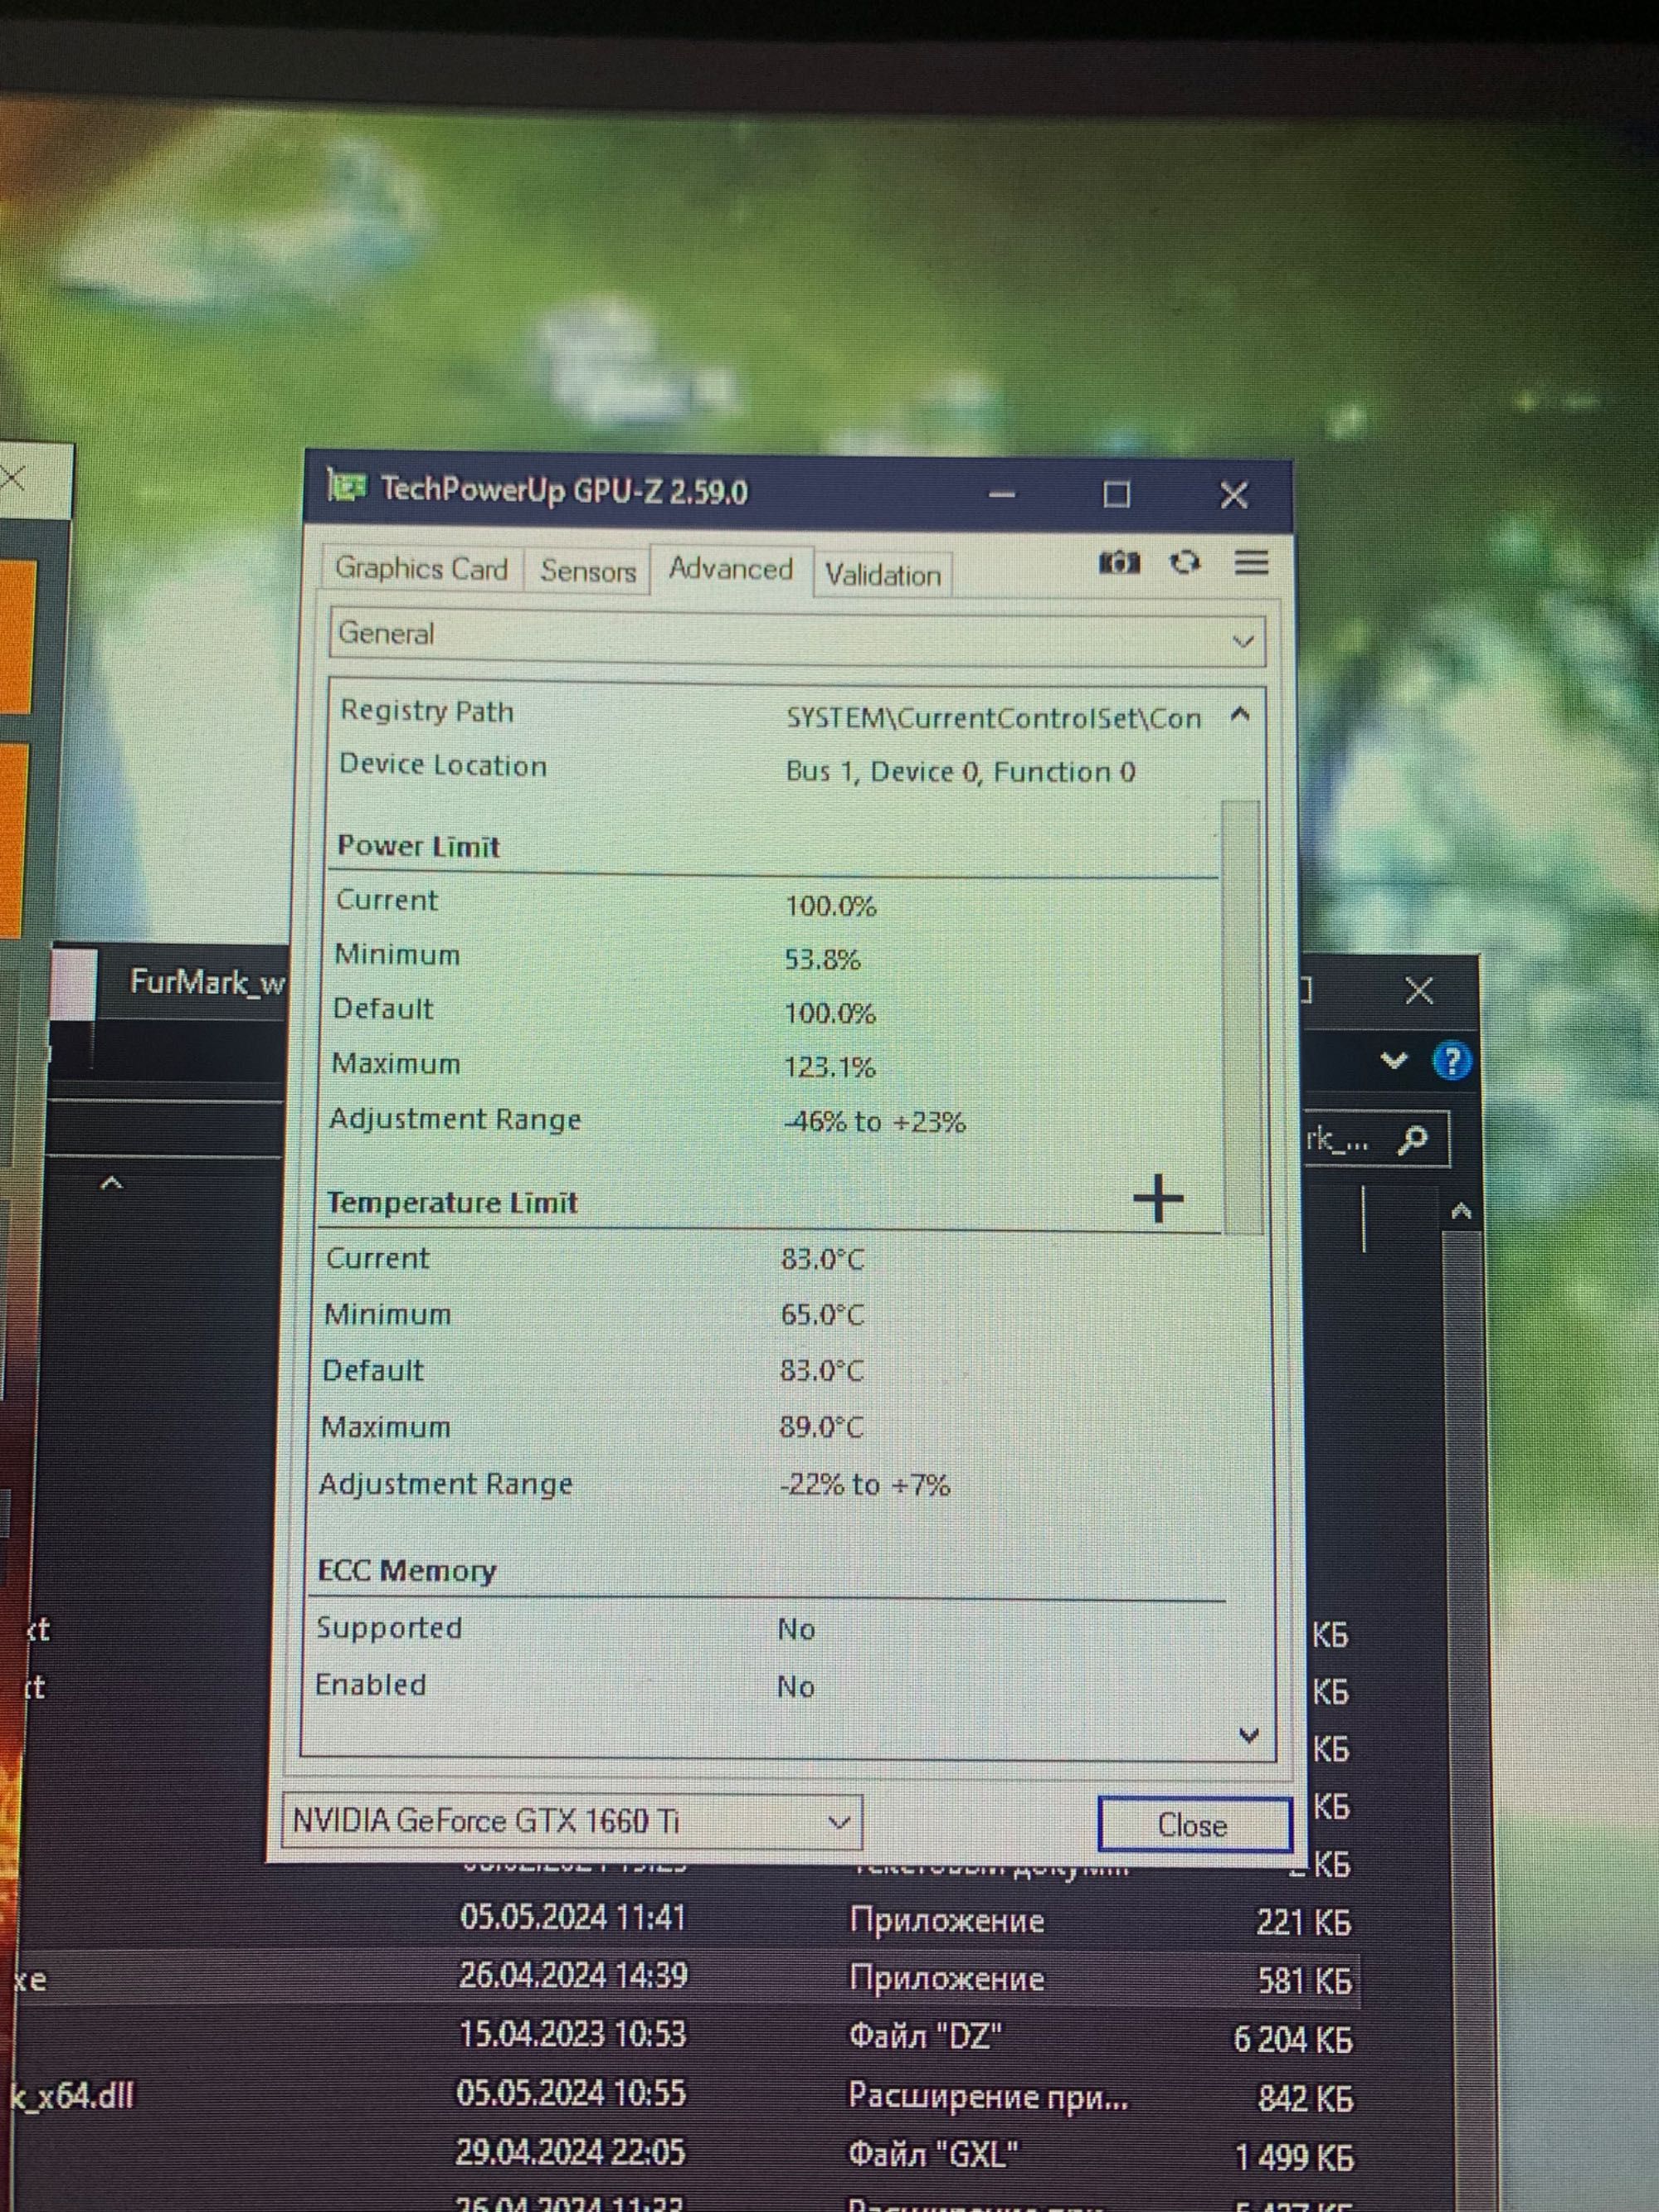Open the NVIDIA GeForce GTX 1660 Ti dropdown

(572, 1820)
